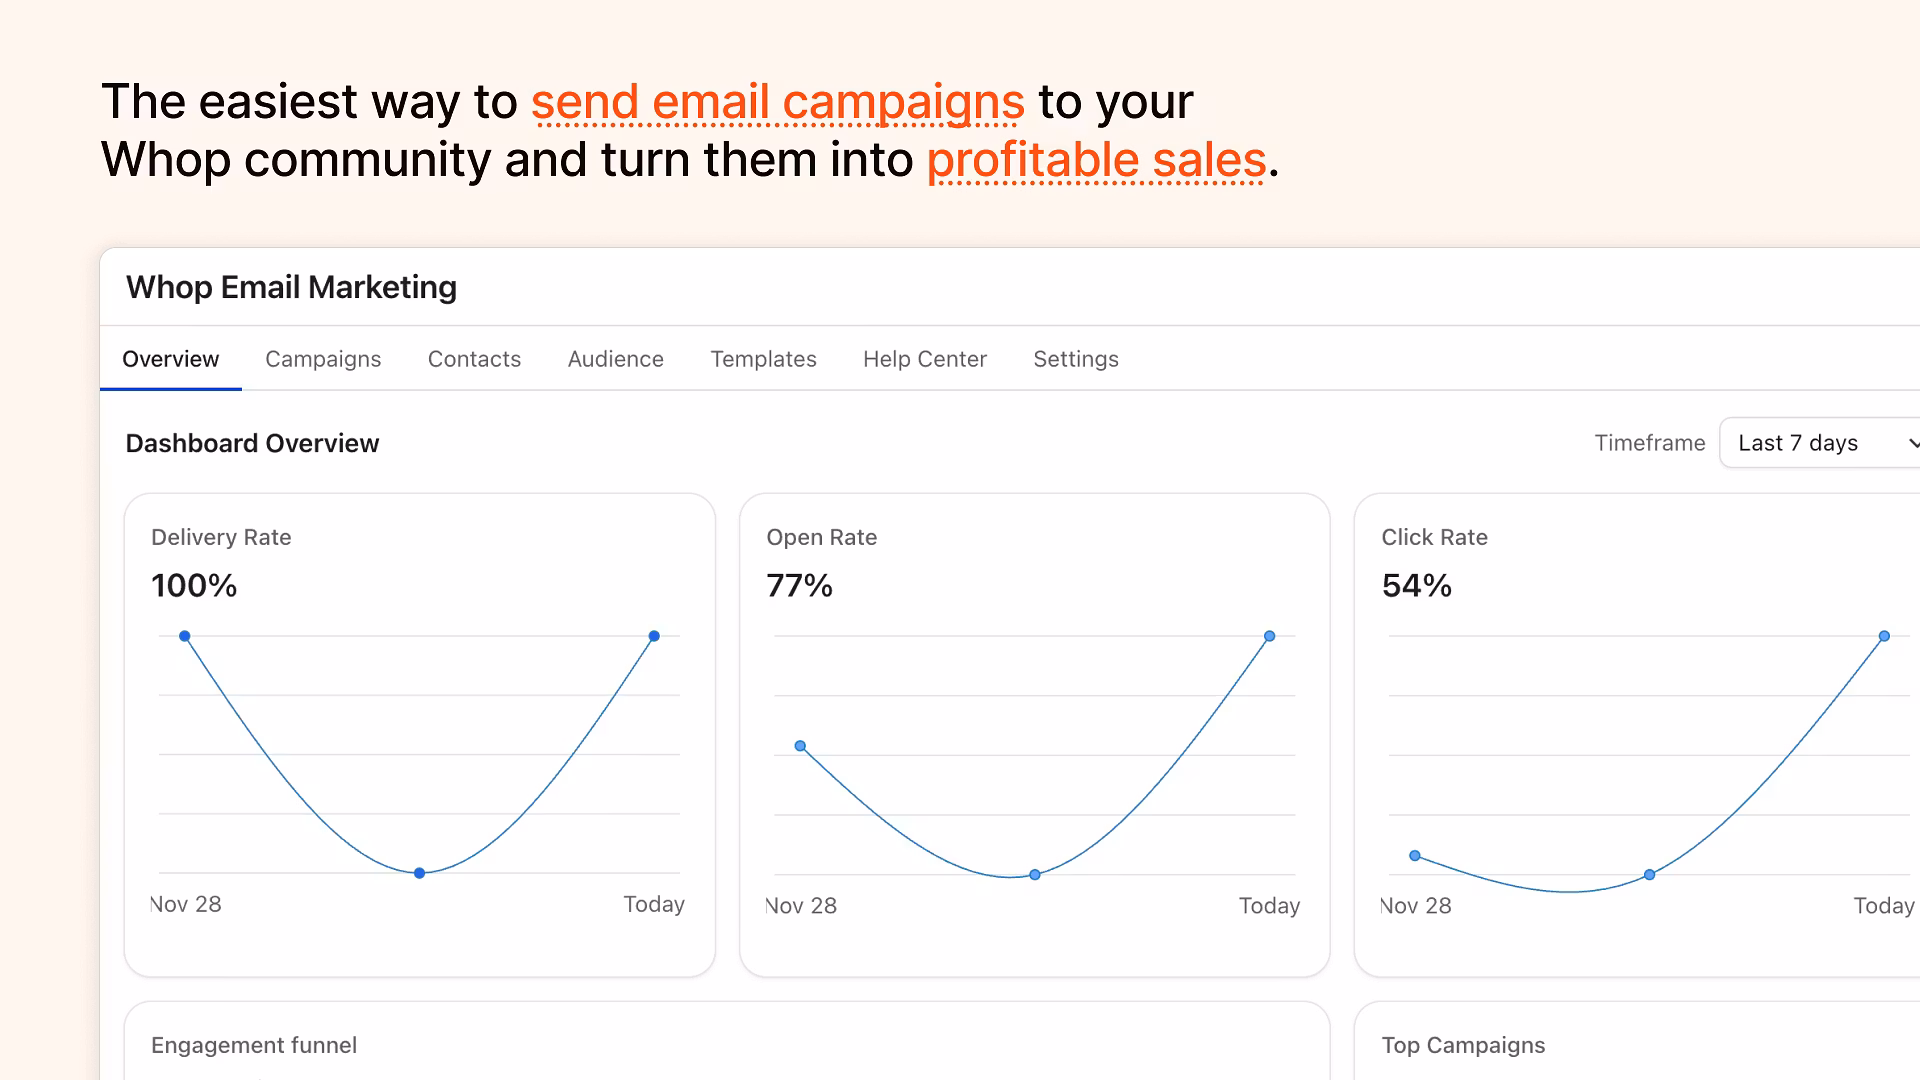Click Open Rate chart's Nov 28 data point
1920x1080 pixels.
pos(800,746)
